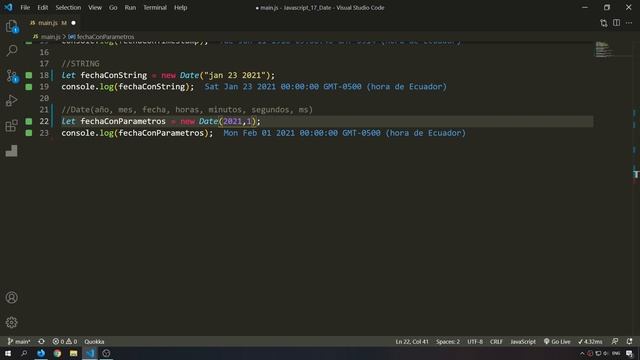Open the Selection menu
640x360 pixels.
tap(68, 7)
